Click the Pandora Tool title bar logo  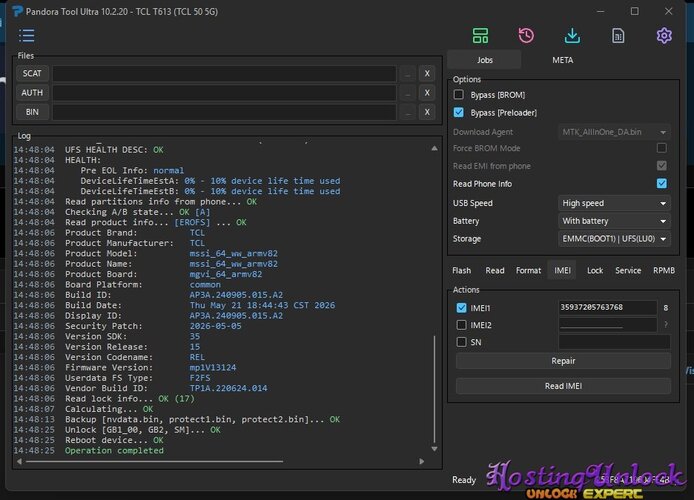pyautogui.click(x=17, y=11)
